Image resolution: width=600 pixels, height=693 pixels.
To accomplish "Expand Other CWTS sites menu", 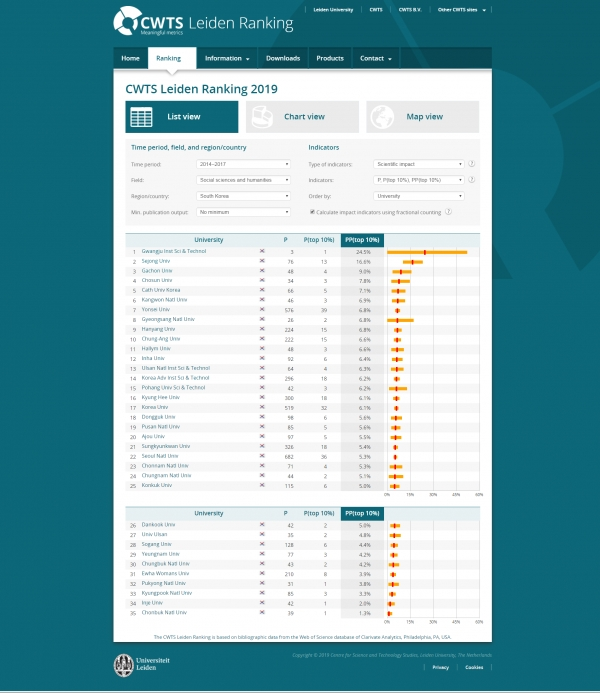I will [462, 10].
